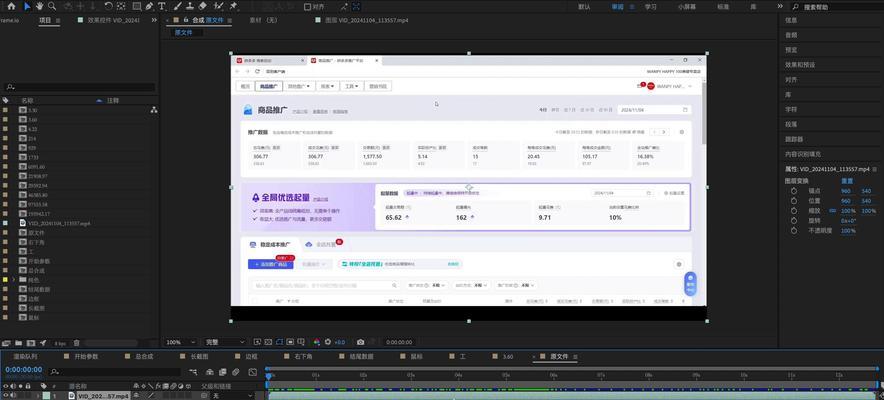Select the Selection arrow tool

[x=26, y=6]
